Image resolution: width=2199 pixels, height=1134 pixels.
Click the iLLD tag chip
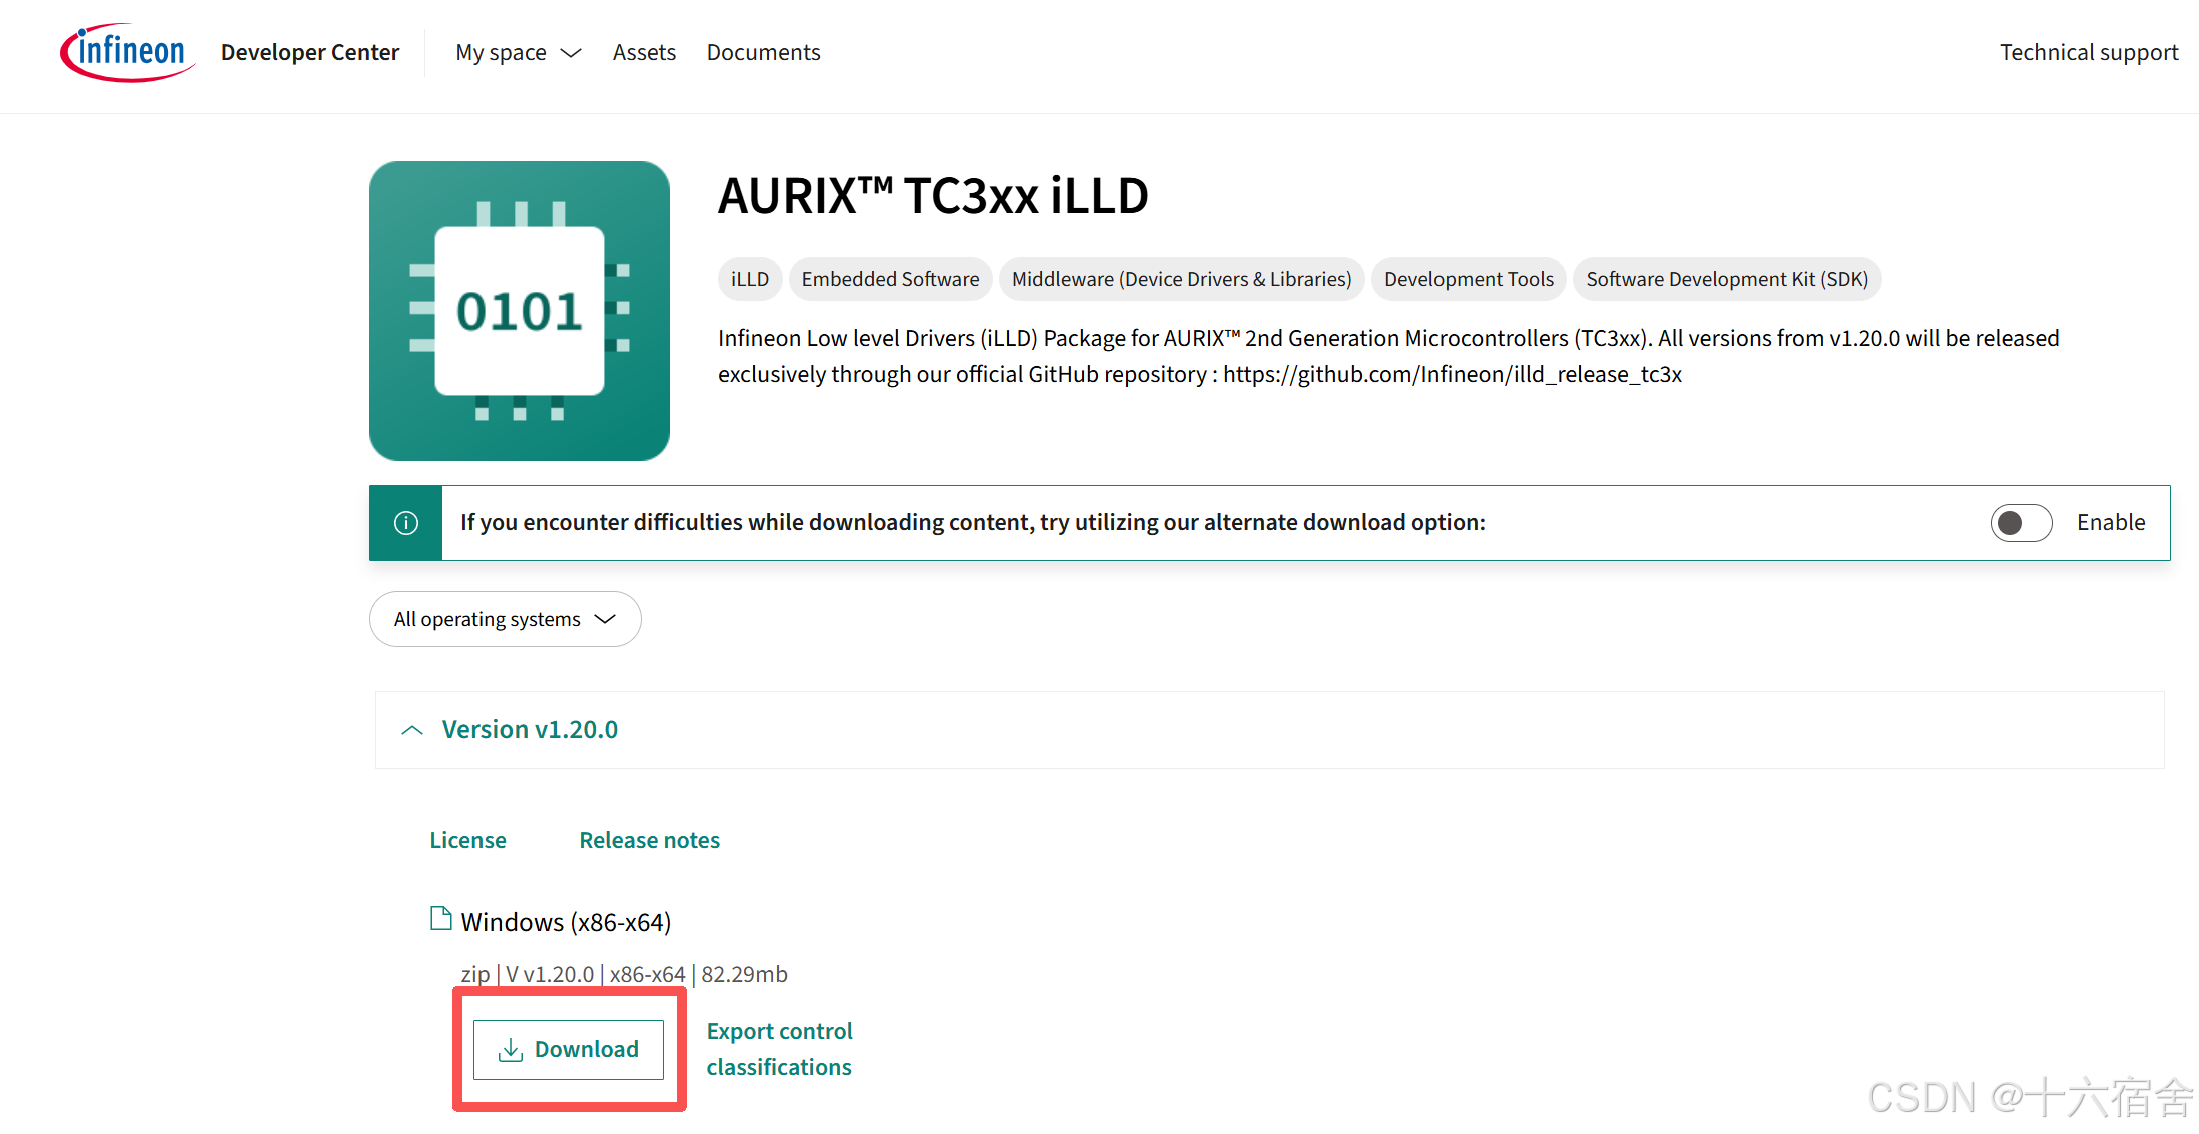(x=750, y=279)
